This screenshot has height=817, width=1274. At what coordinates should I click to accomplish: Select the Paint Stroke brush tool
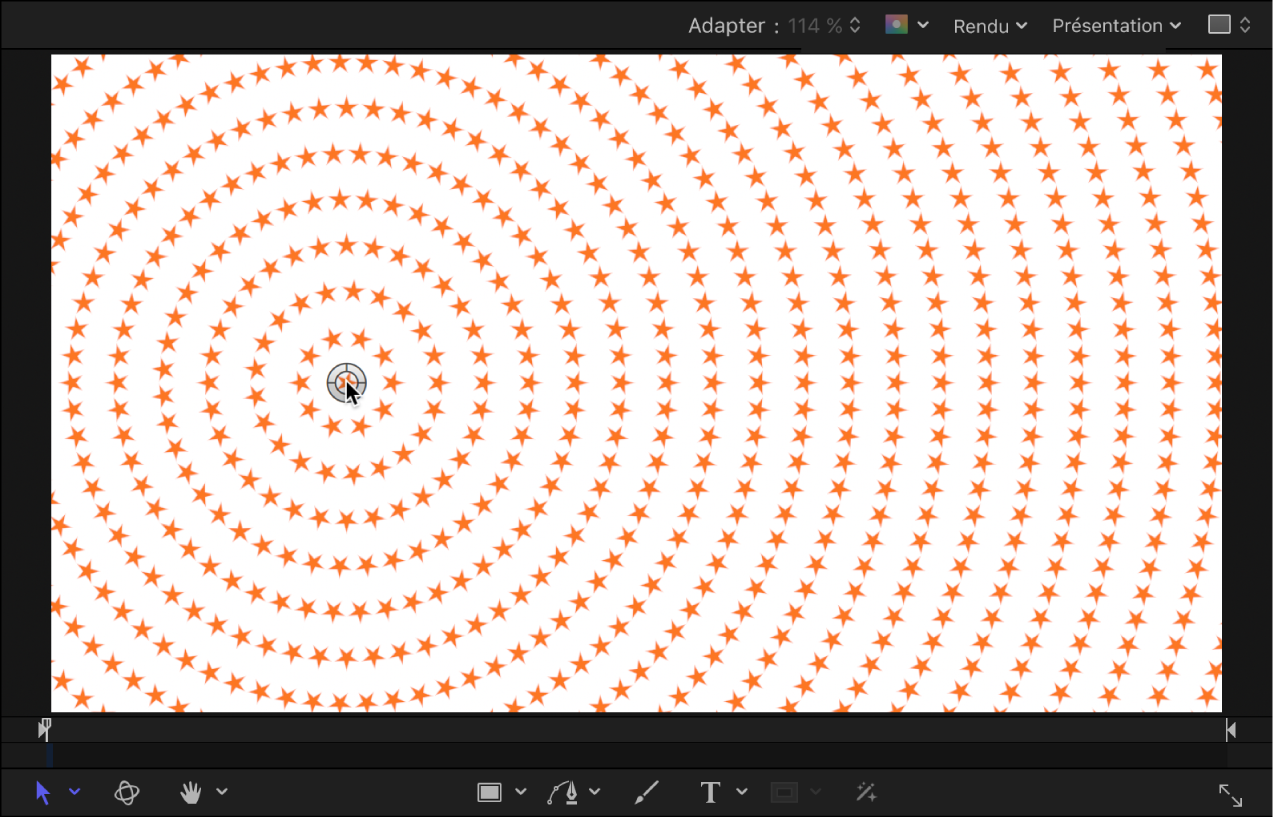647,793
